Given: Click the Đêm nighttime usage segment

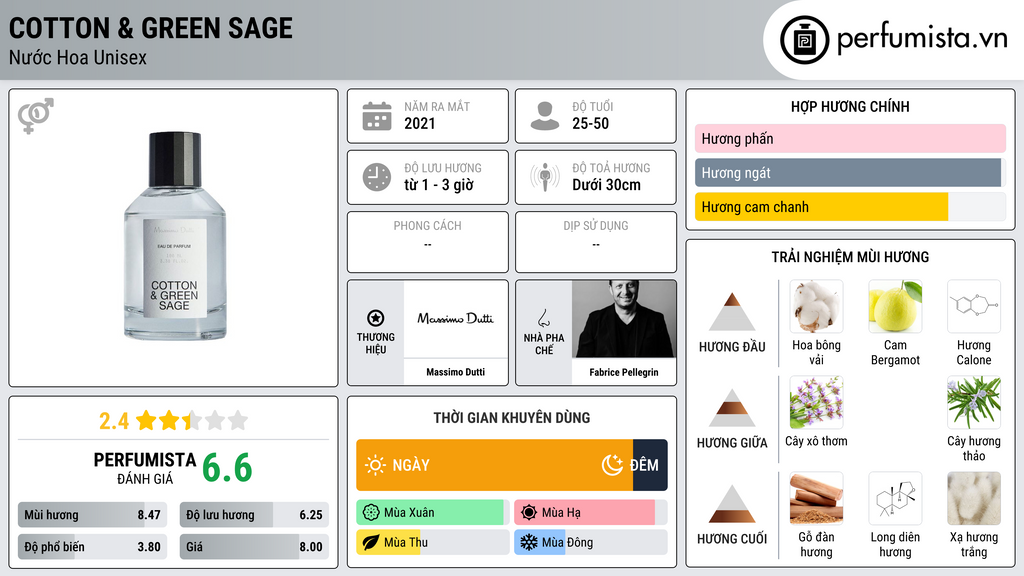Looking at the screenshot, I should tap(650, 465).
